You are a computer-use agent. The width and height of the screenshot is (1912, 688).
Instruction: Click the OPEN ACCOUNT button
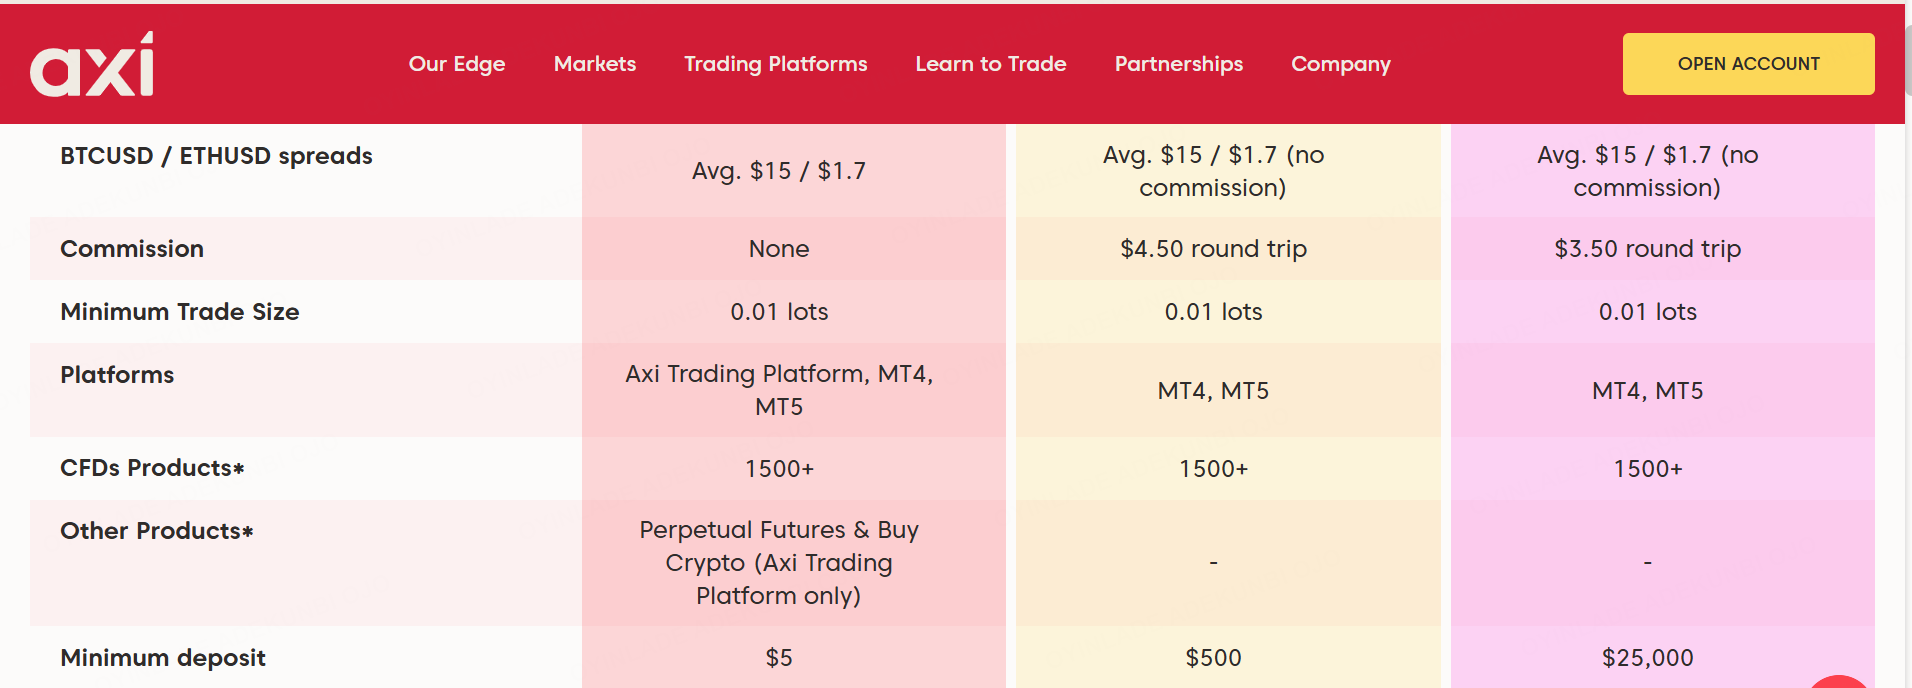coord(1748,64)
